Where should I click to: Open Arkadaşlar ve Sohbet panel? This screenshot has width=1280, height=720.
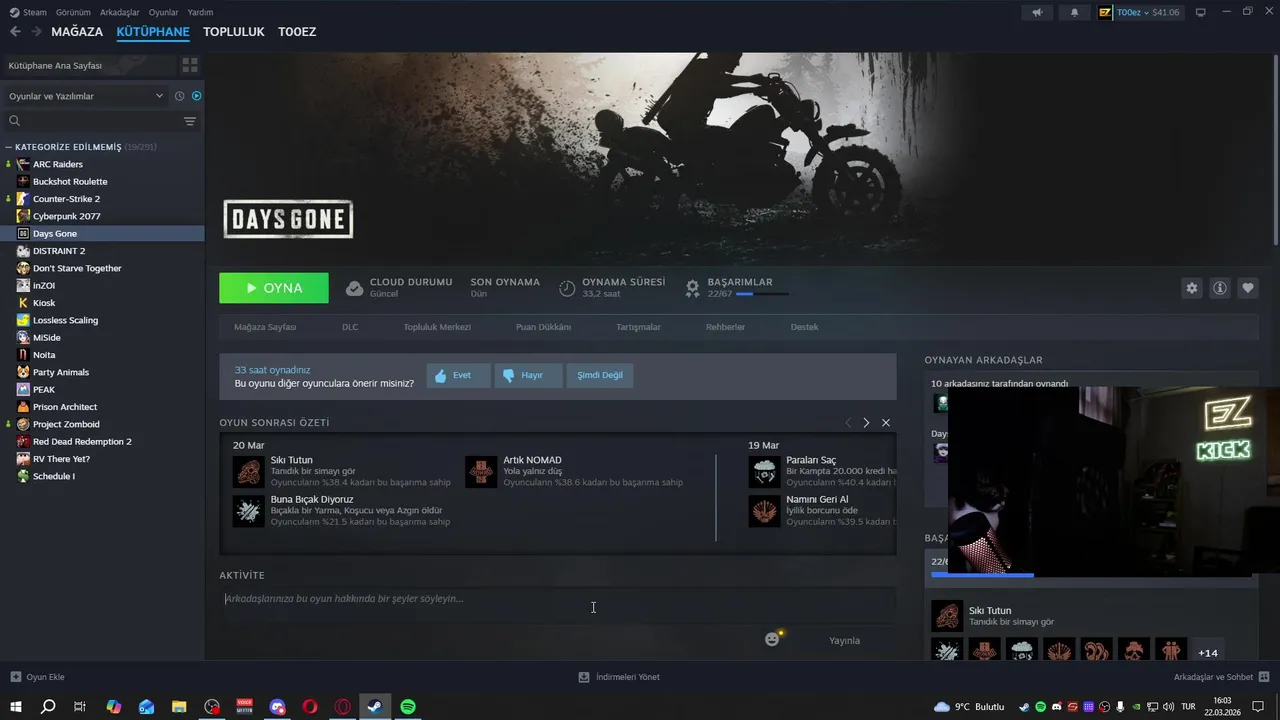(x=1221, y=677)
